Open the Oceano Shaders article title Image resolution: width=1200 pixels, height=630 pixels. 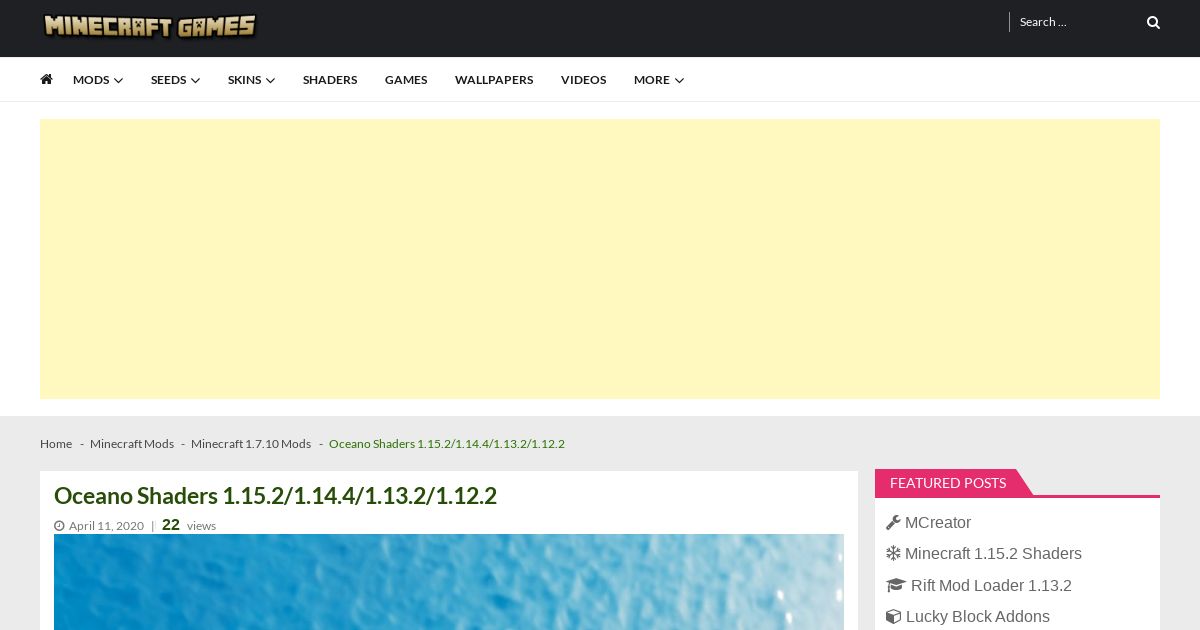point(275,496)
